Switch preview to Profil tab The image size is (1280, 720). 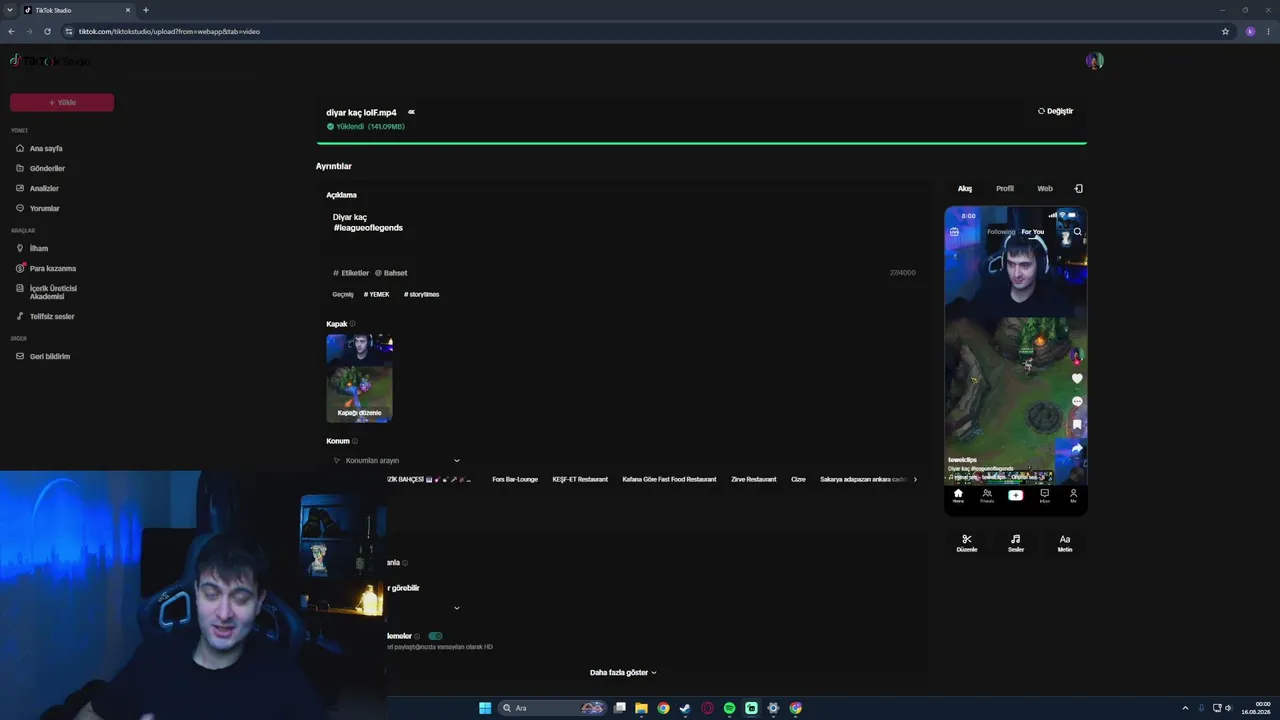click(x=1005, y=188)
